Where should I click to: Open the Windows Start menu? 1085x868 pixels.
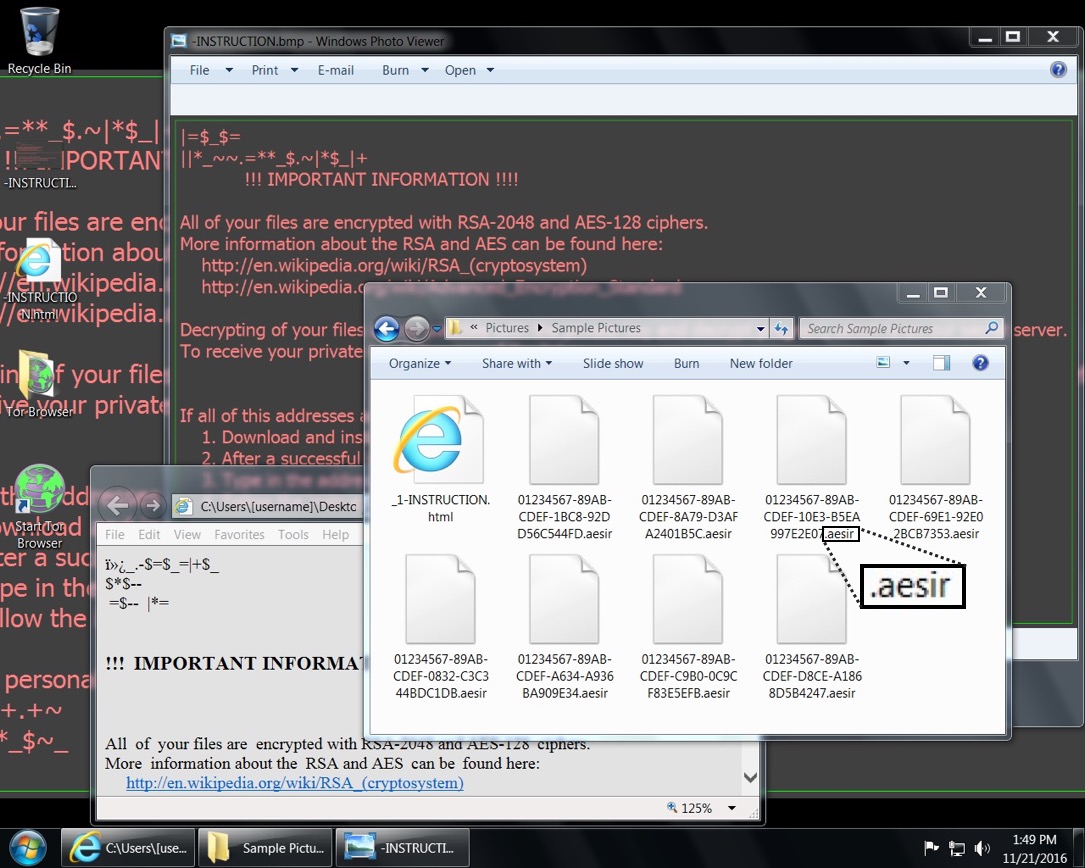coord(28,848)
